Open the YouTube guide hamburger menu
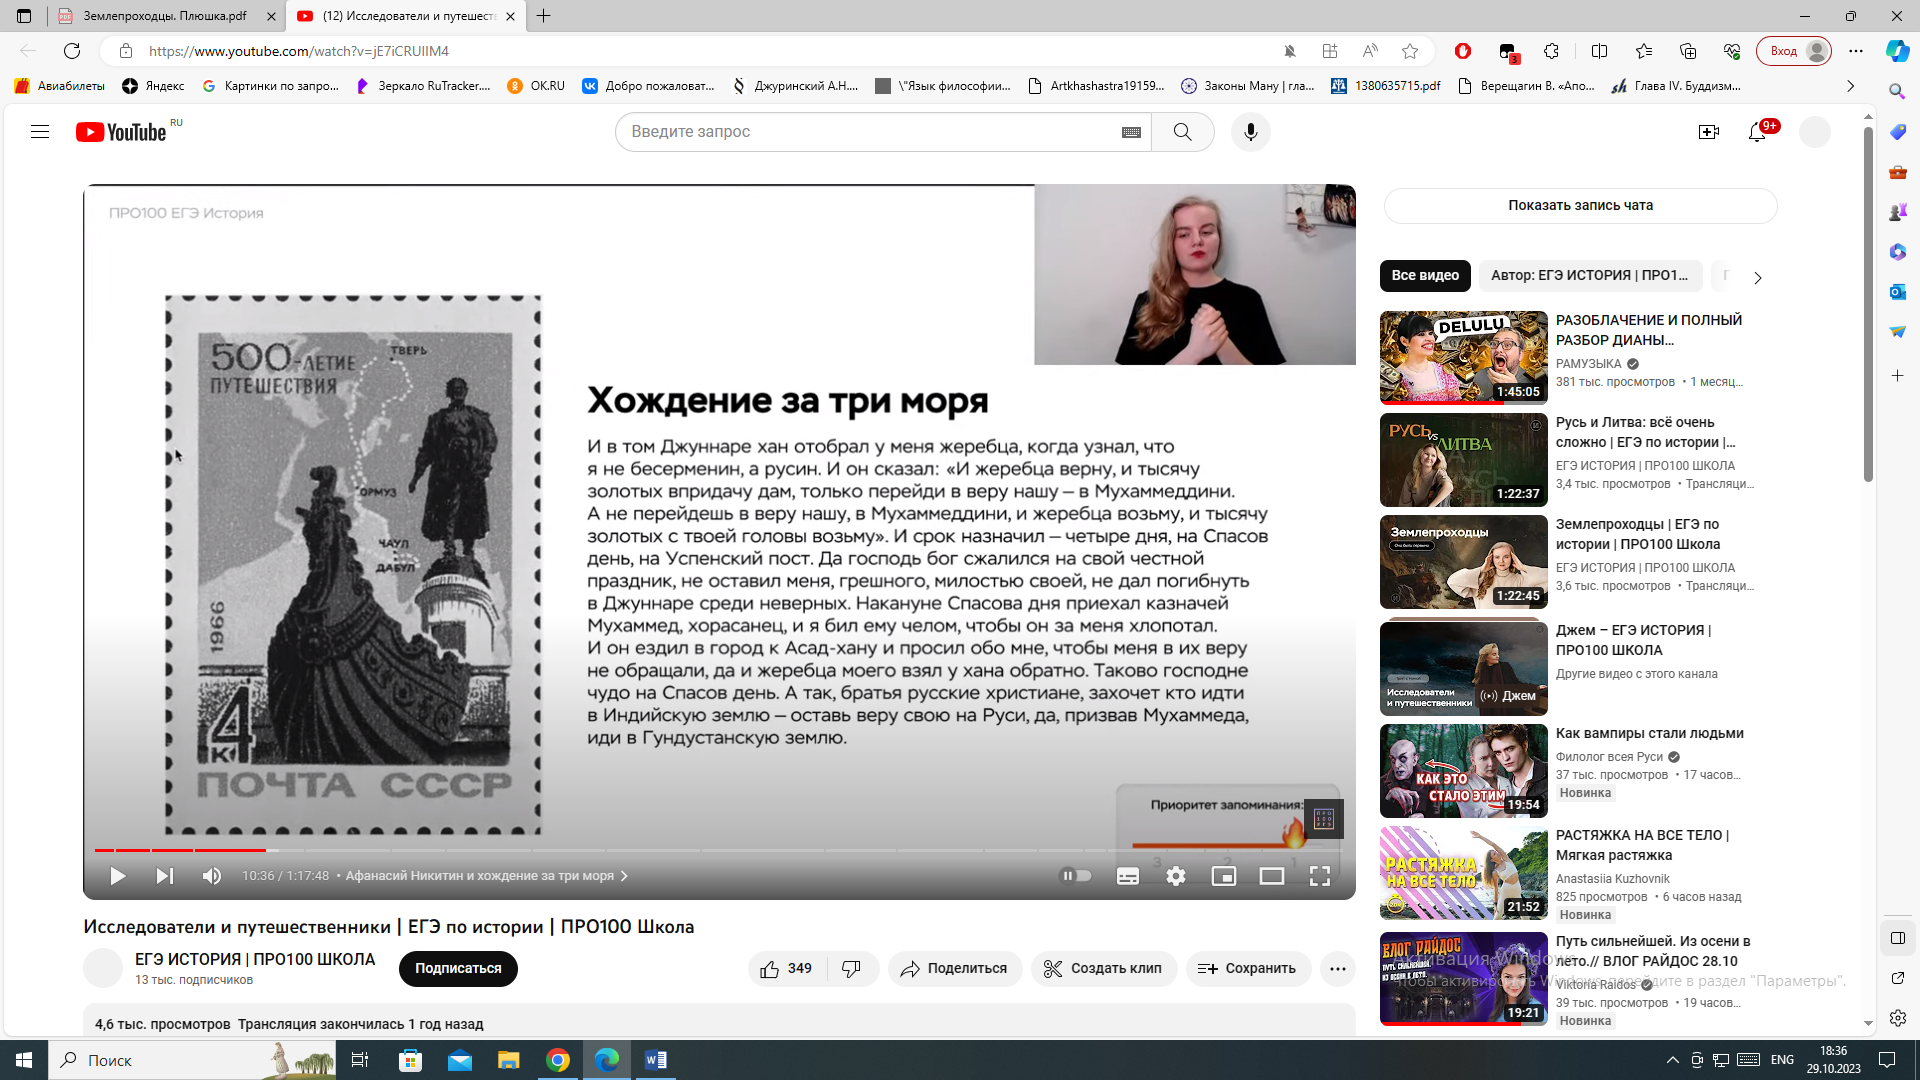The width and height of the screenshot is (1920, 1080). coord(40,132)
